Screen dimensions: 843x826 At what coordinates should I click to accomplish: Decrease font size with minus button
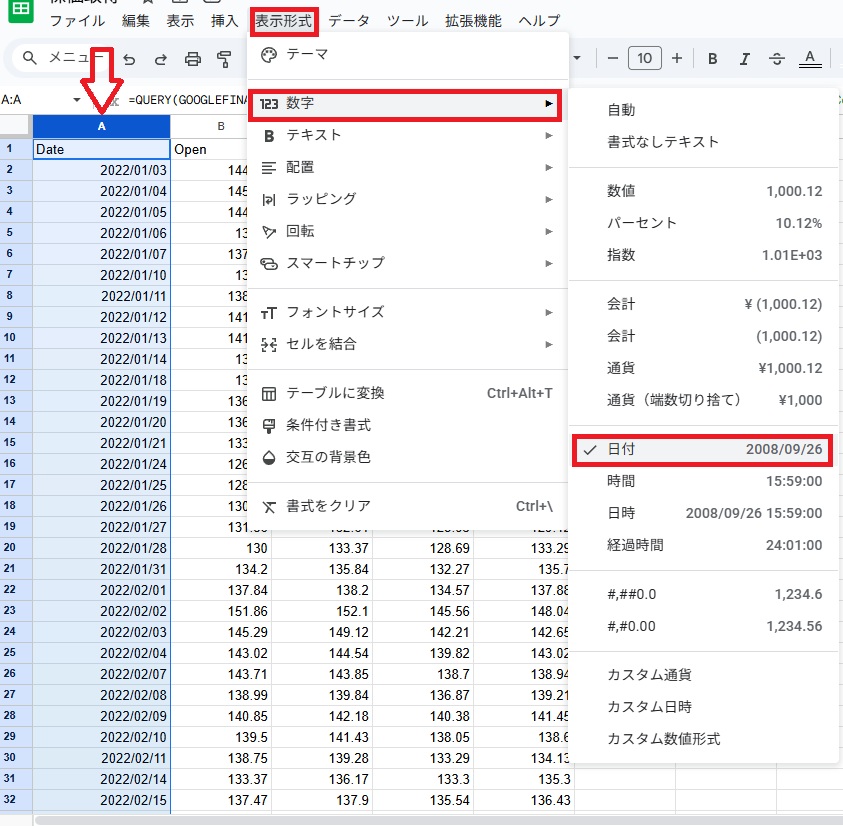612,59
